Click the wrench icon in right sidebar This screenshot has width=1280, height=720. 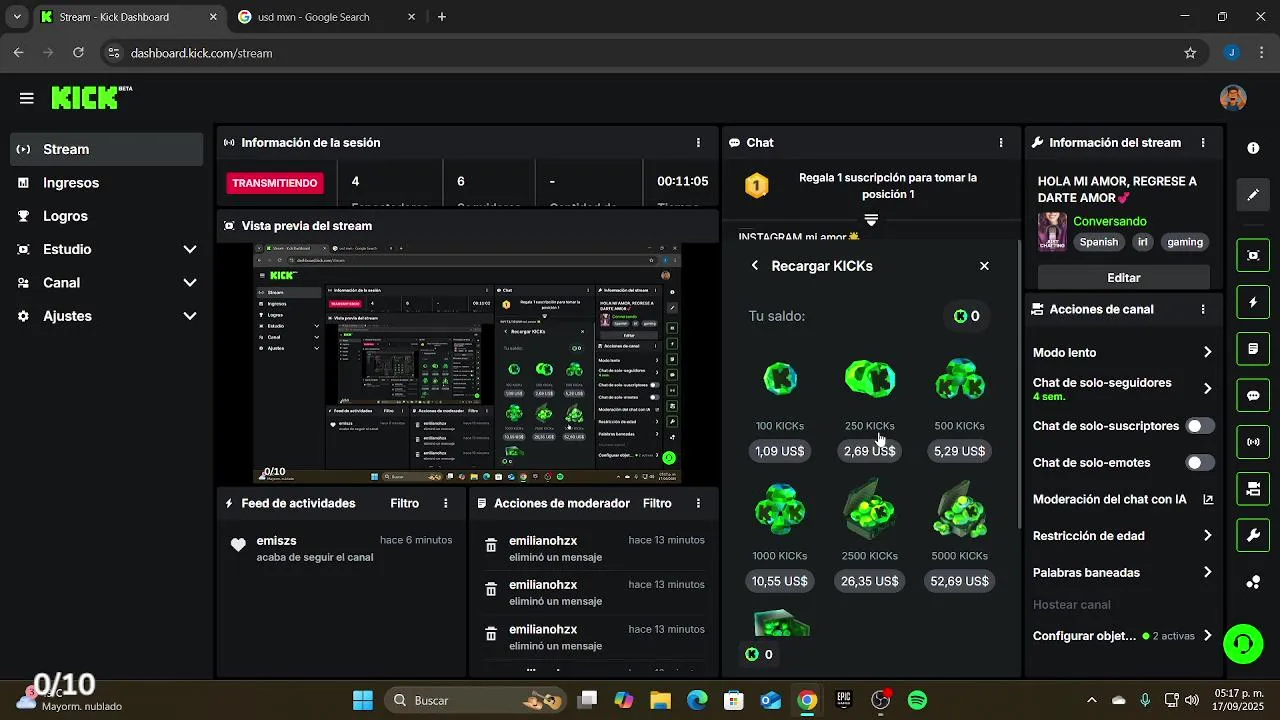1253,536
